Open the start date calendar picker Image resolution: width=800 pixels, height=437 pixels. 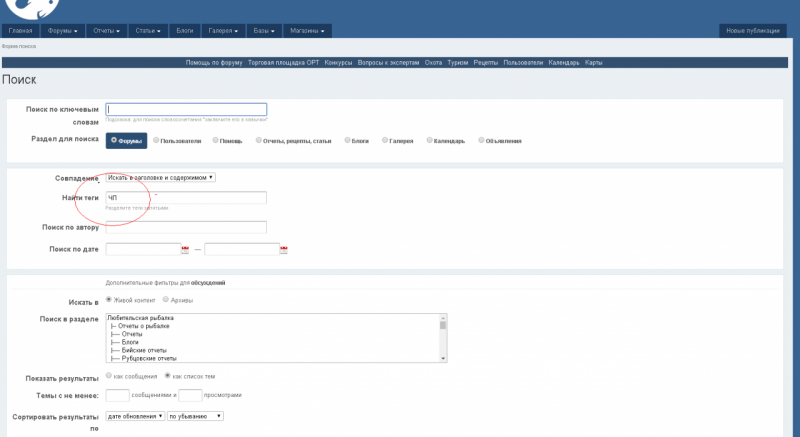[185, 249]
